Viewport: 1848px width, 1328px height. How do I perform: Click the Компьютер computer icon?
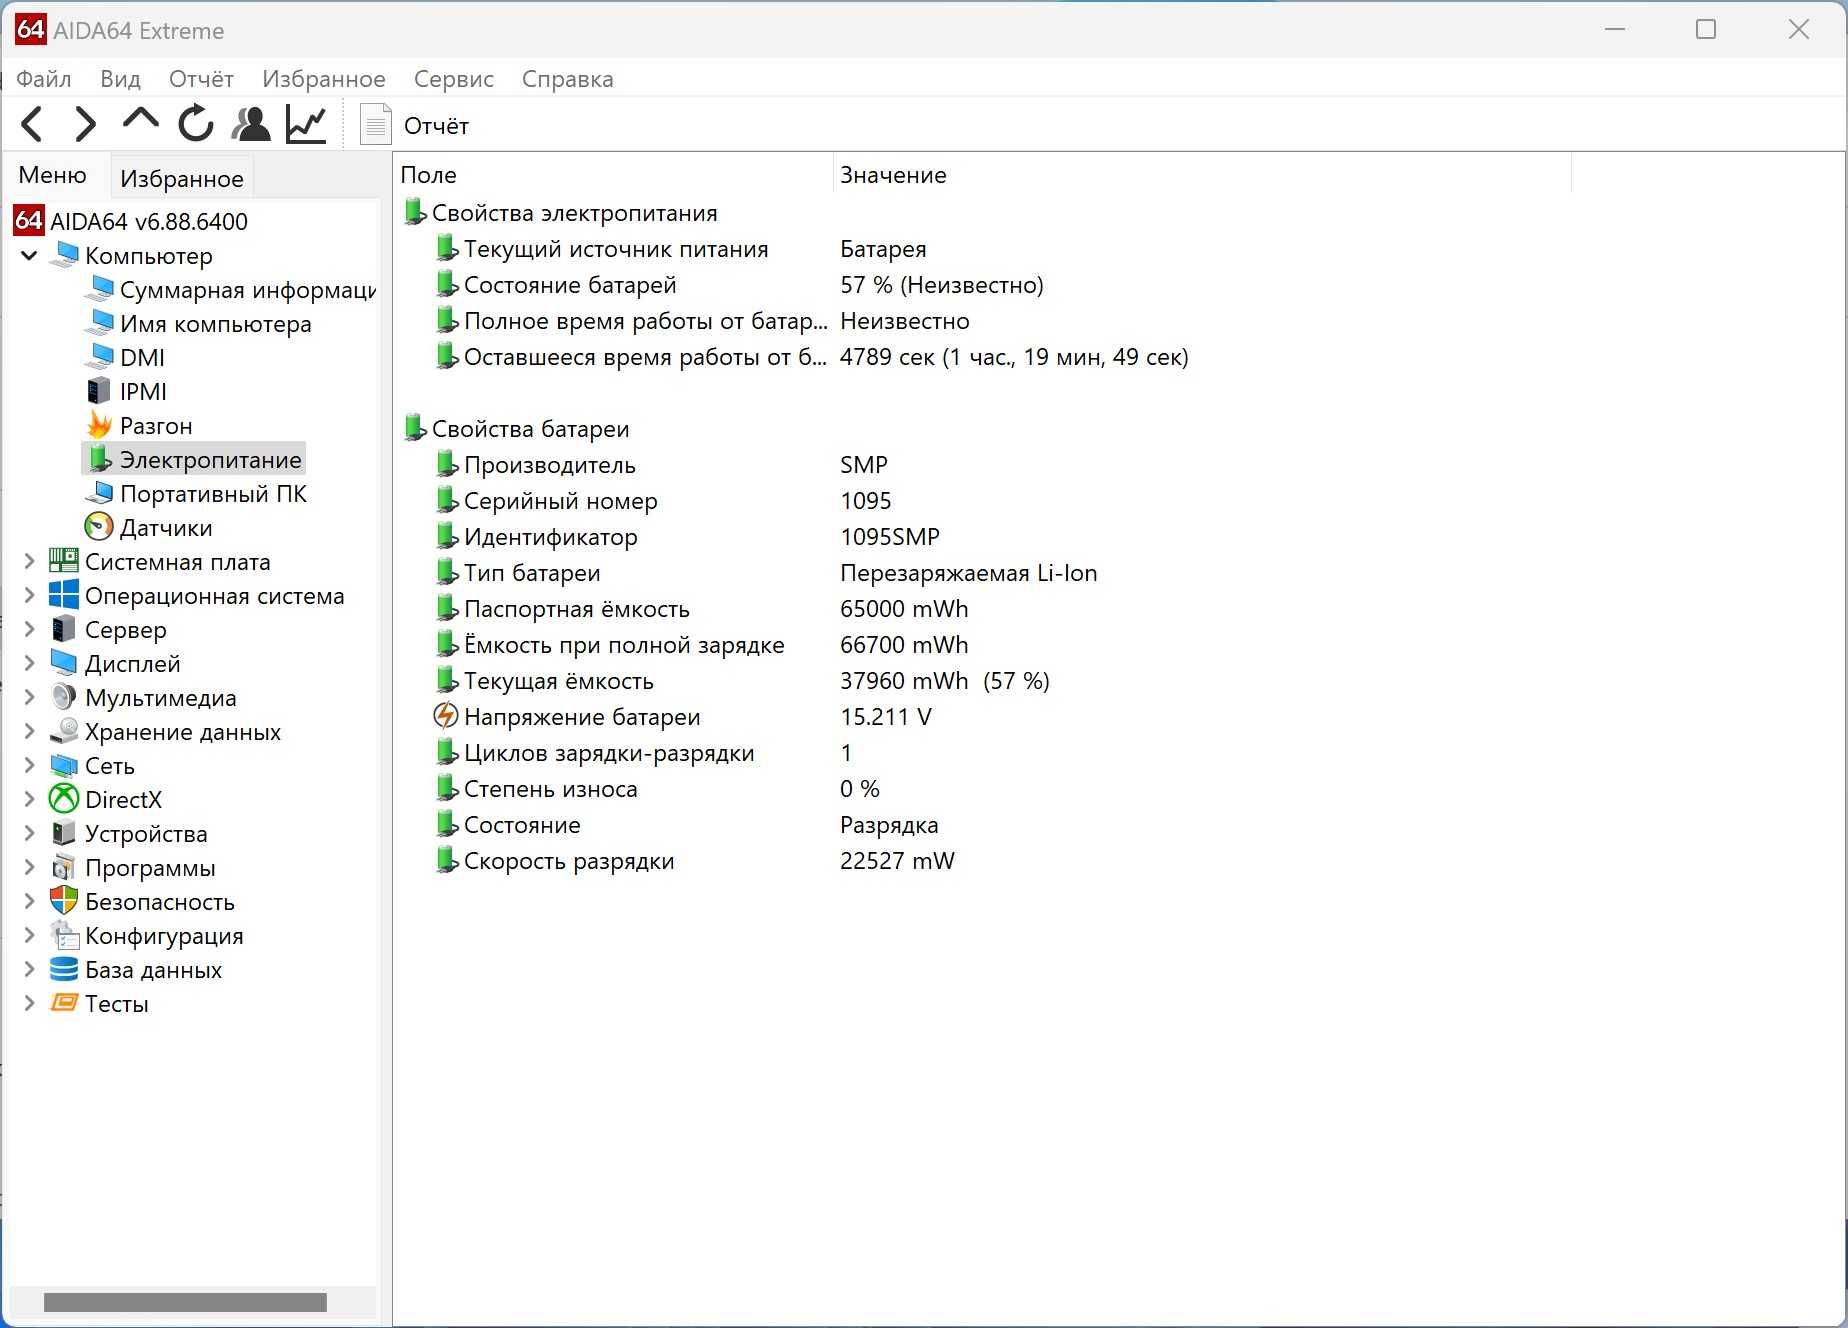(x=64, y=255)
